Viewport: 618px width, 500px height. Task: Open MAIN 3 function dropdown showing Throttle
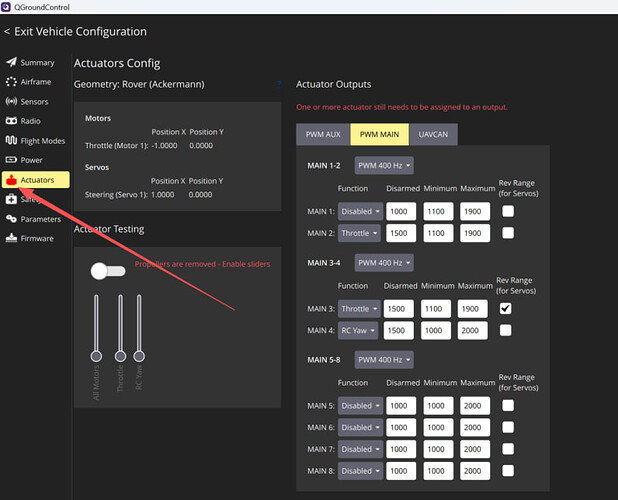[x=359, y=309]
